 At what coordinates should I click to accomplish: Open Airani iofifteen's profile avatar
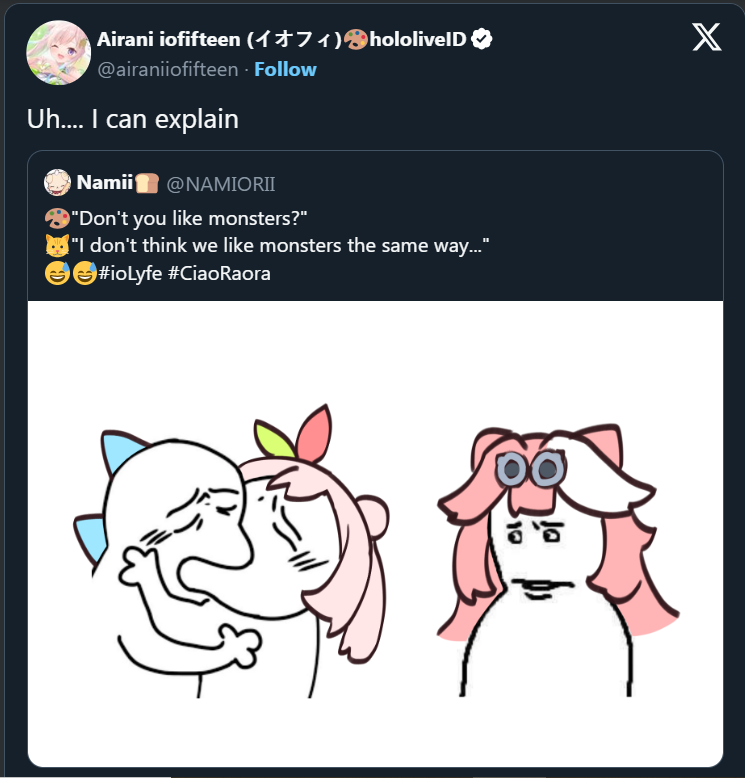[x=59, y=53]
